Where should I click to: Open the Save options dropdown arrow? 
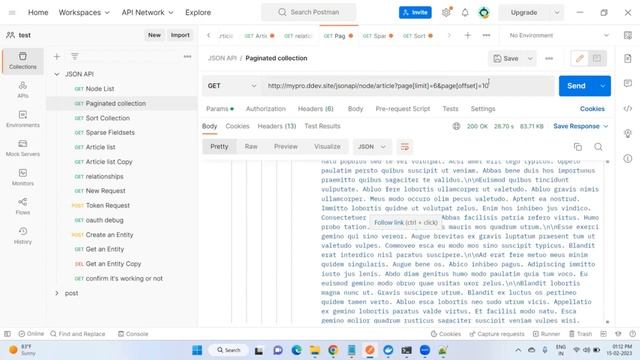[x=530, y=59]
